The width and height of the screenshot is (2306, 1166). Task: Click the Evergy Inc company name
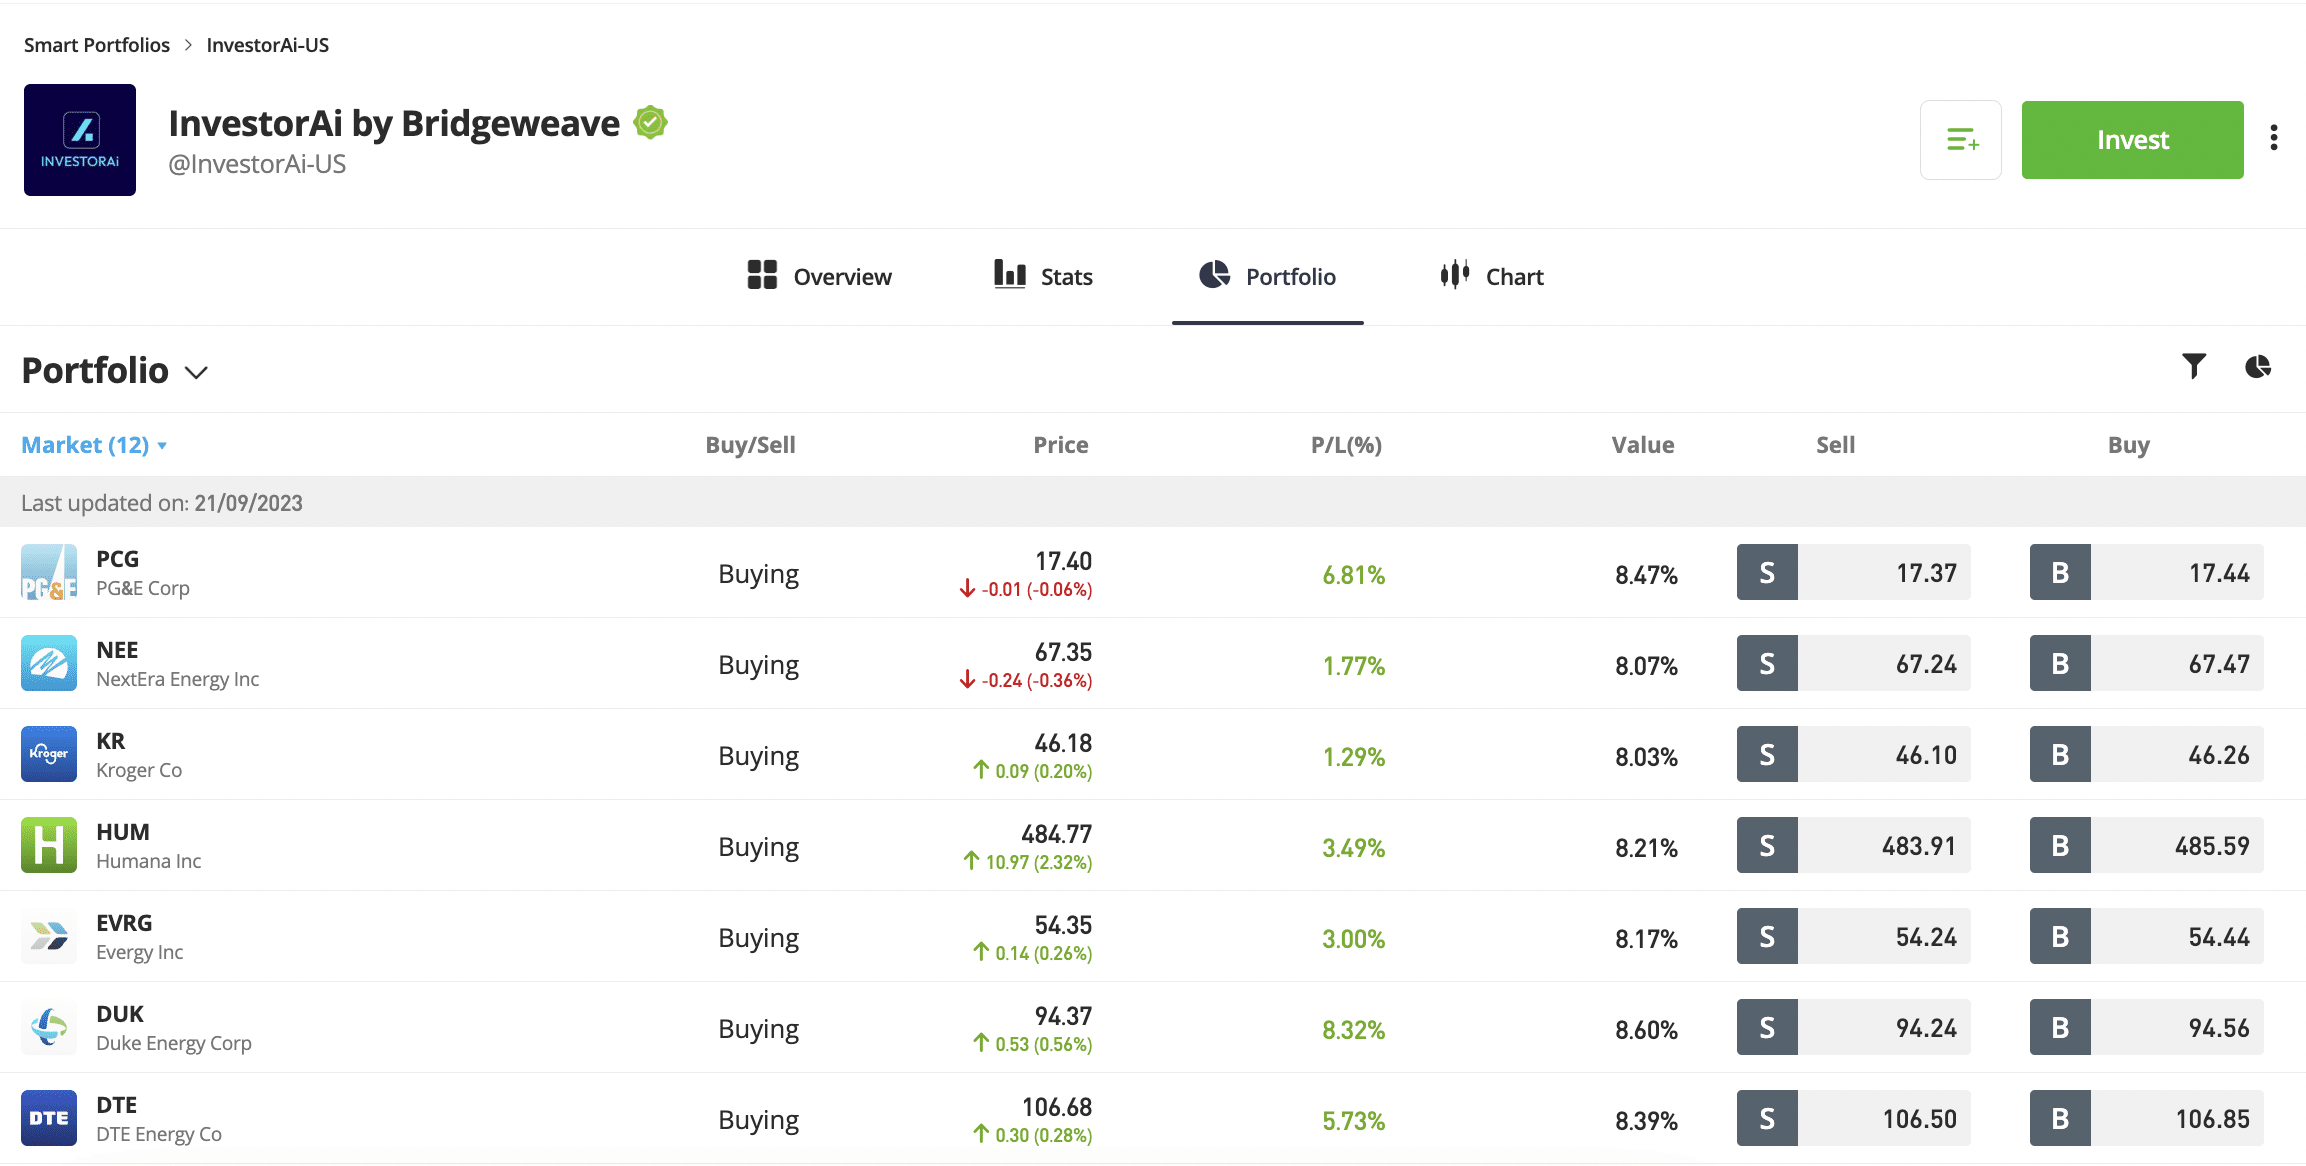pyautogui.click(x=140, y=952)
